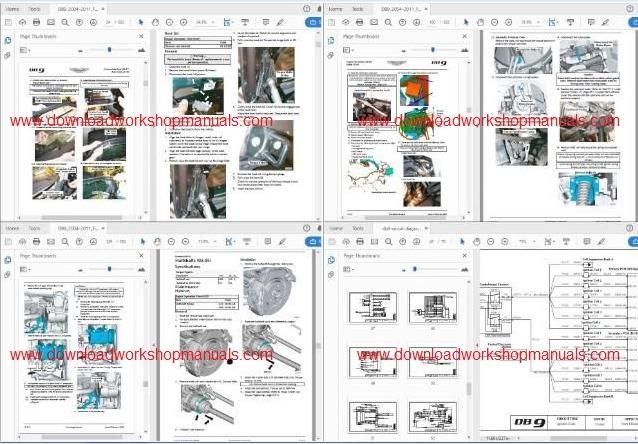This screenshot has width=638, height=444.
Task: Click small thumbnails icon in bottom-right thumbnail panel
Action: [403, 270]
